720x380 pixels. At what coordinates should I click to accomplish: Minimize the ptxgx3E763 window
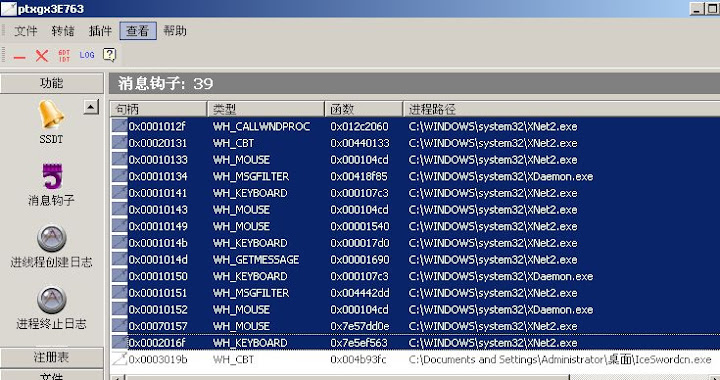coord(697,8)
